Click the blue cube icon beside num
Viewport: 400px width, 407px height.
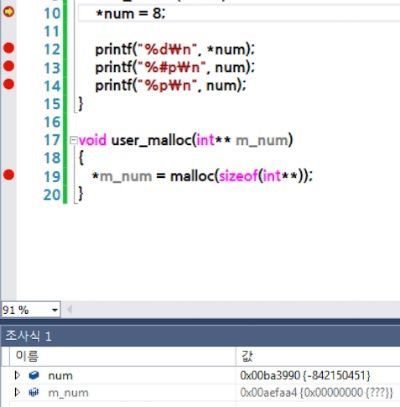tap(34, 376)
